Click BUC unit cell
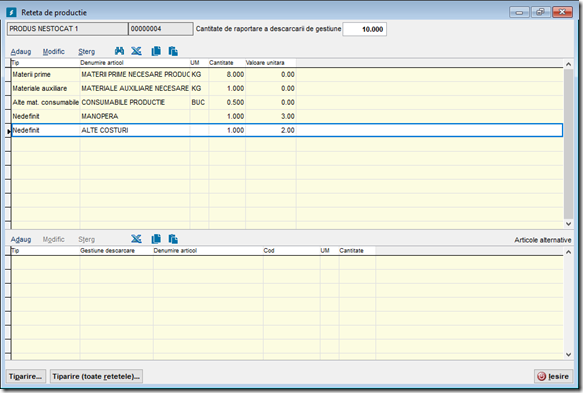 click(x=199, y=102)
